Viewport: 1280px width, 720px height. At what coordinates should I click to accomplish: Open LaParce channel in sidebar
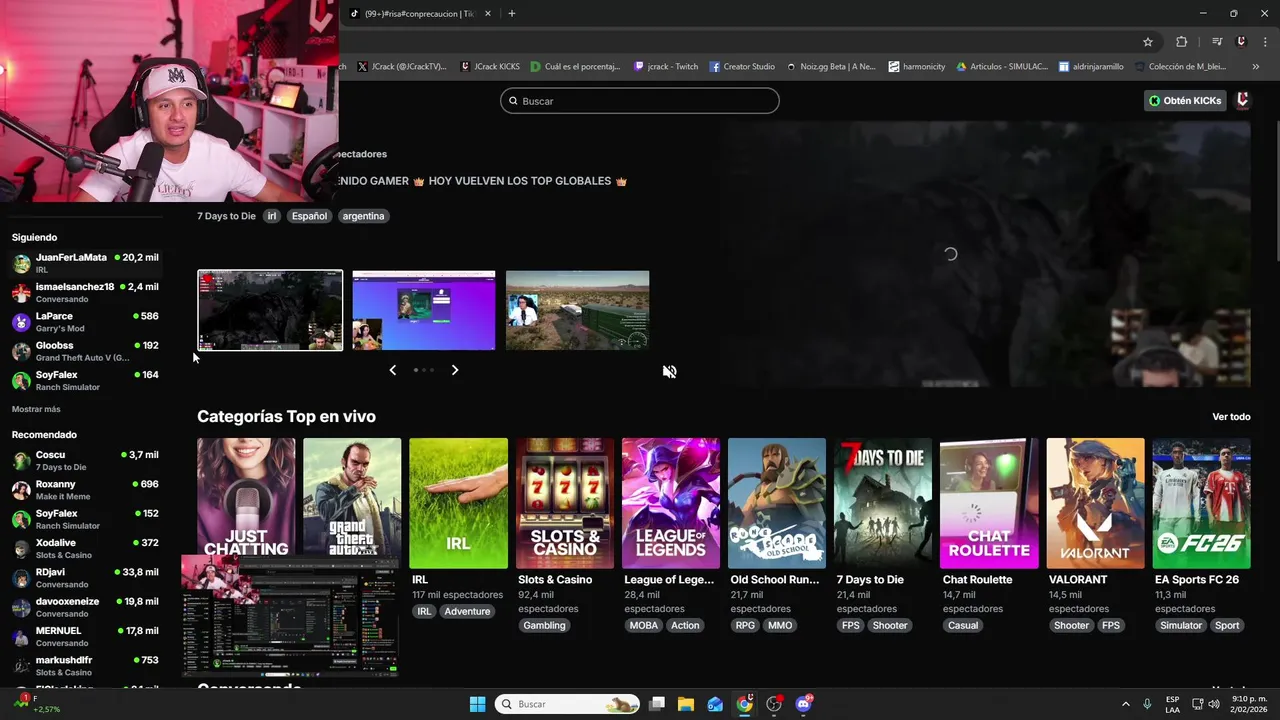(85, 322)
